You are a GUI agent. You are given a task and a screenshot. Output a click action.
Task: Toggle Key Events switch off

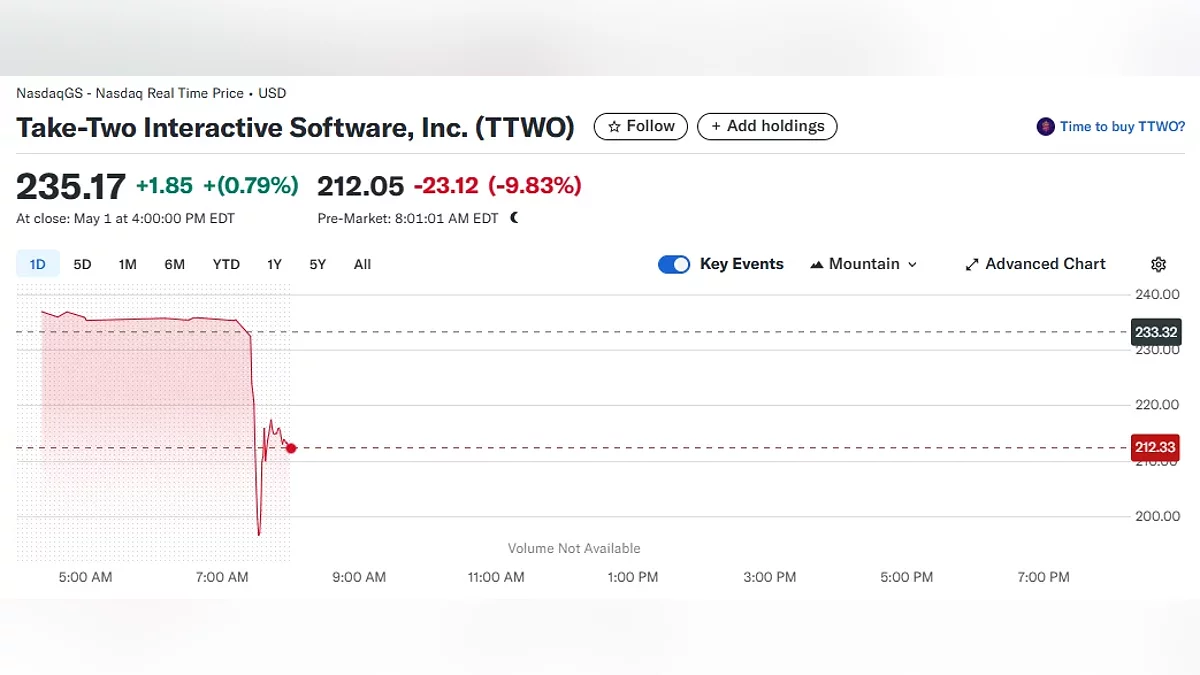tap(674, 265)
